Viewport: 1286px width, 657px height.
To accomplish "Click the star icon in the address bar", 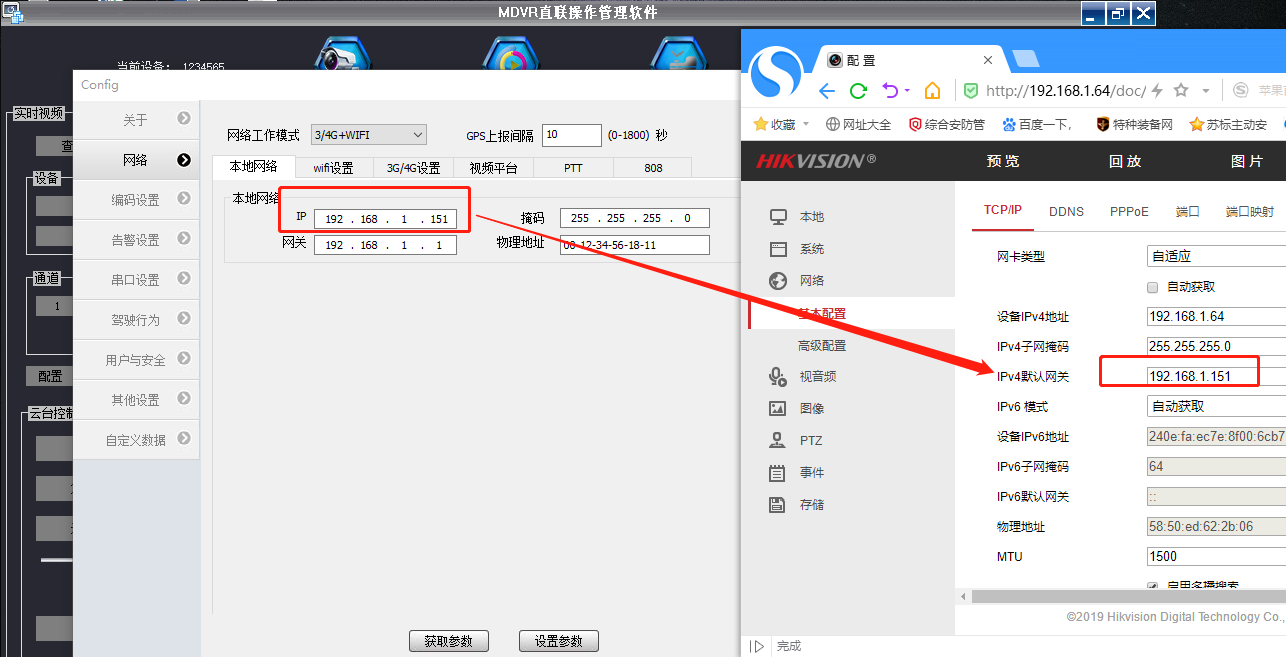I will [x=1181, y=91].
